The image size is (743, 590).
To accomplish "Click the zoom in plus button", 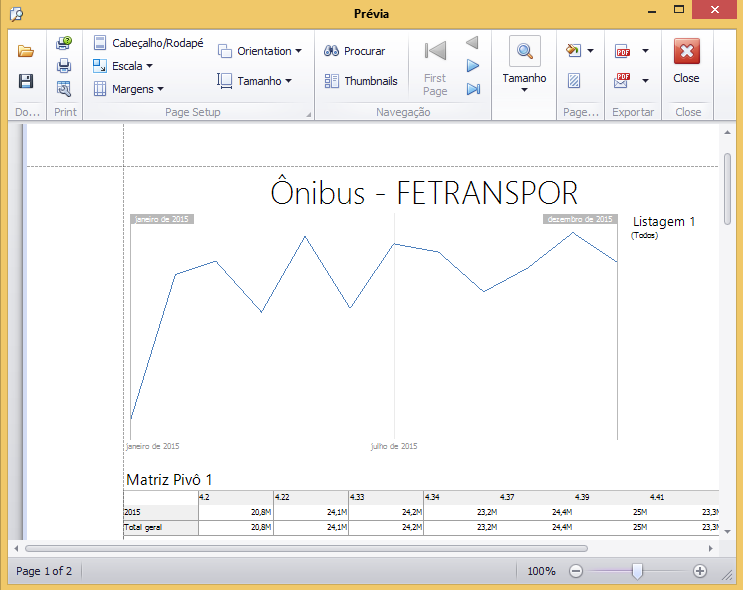I will tap(700, 571).
